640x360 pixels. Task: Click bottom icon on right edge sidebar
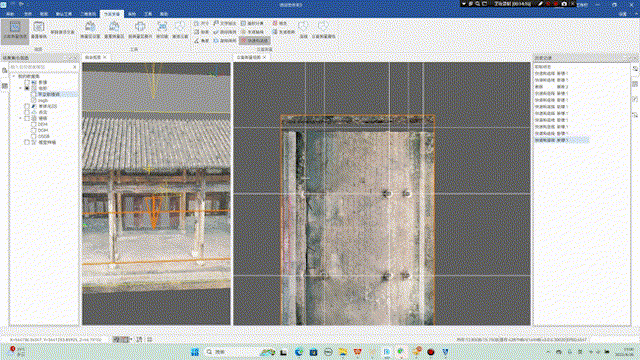(636, 115)
